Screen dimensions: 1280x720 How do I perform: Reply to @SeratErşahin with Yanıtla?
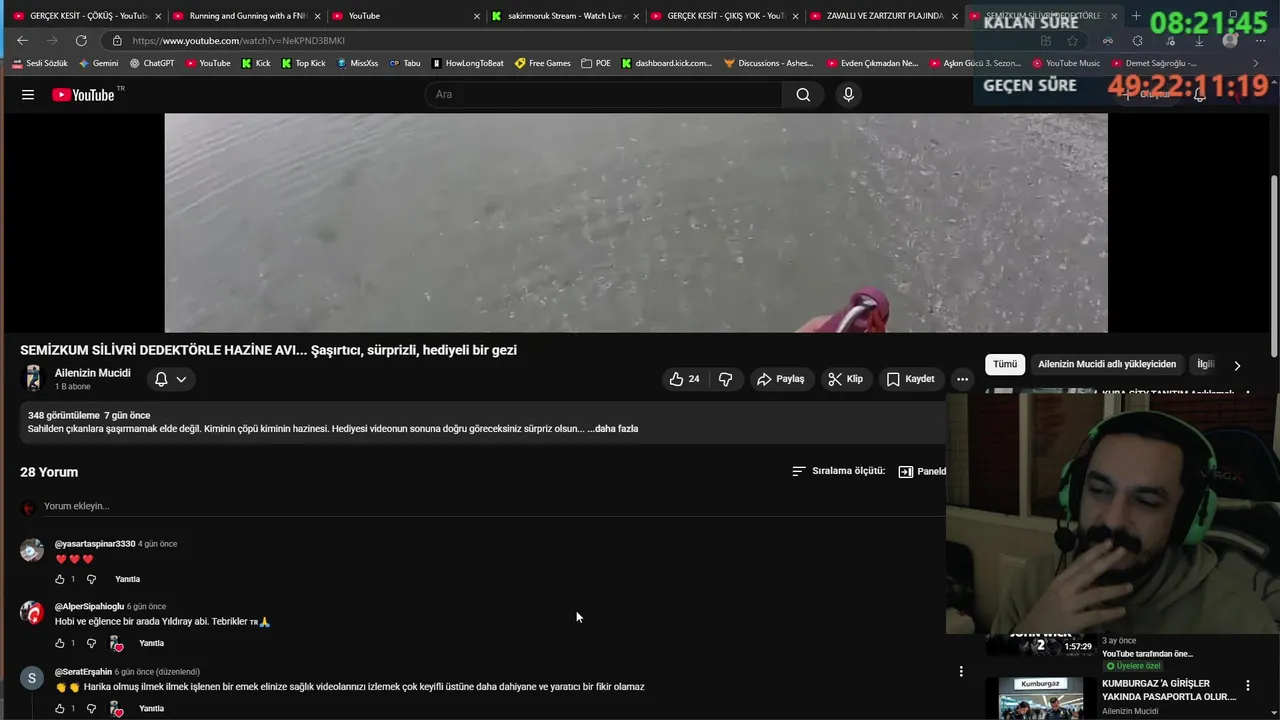(151, 708)
